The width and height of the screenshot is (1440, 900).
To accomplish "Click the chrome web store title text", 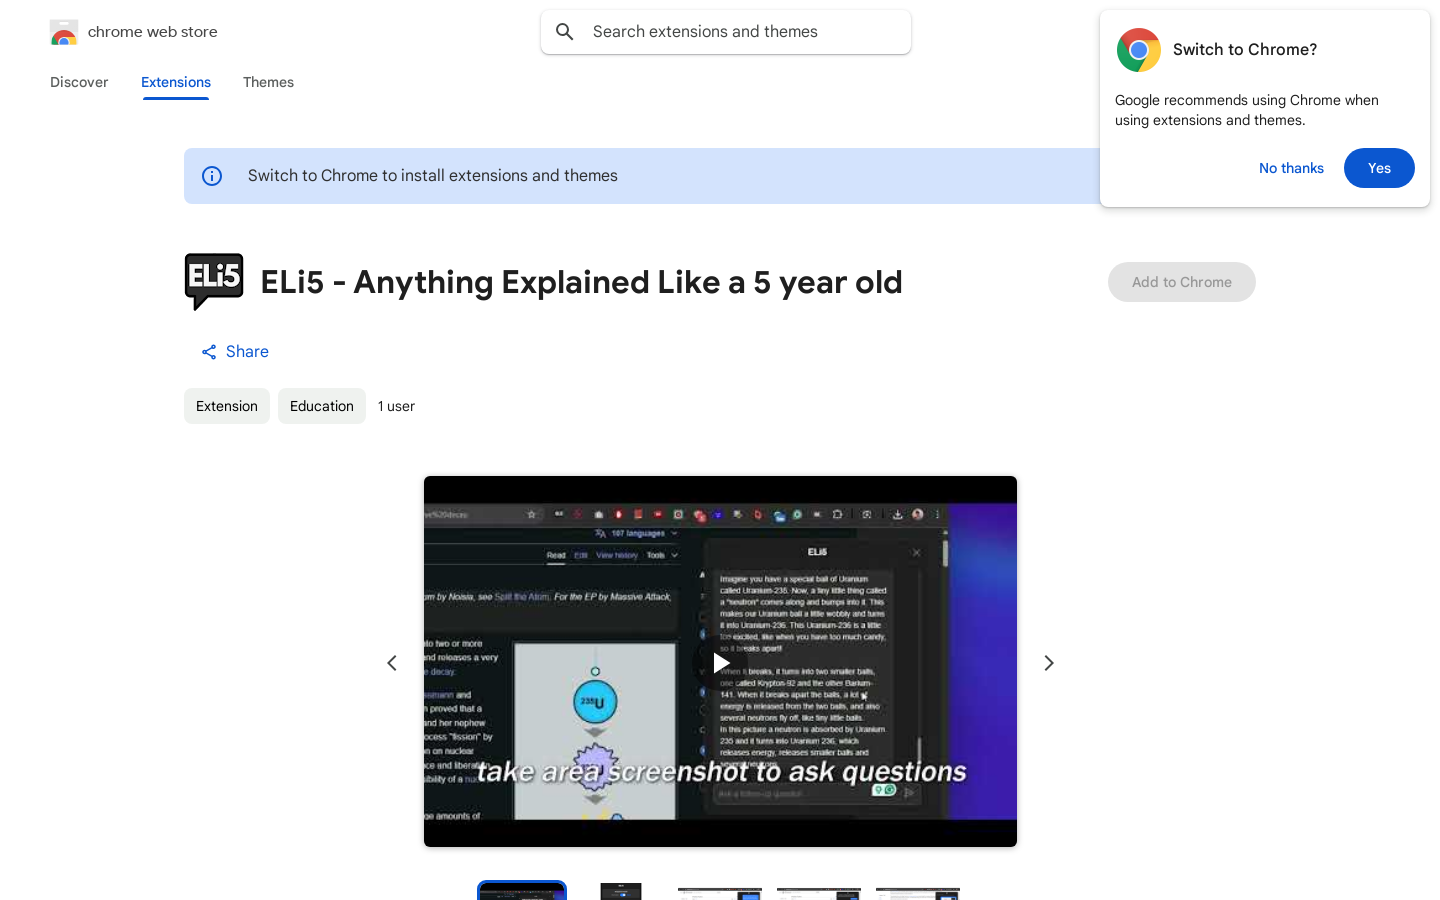I will (x=153, y=32).
